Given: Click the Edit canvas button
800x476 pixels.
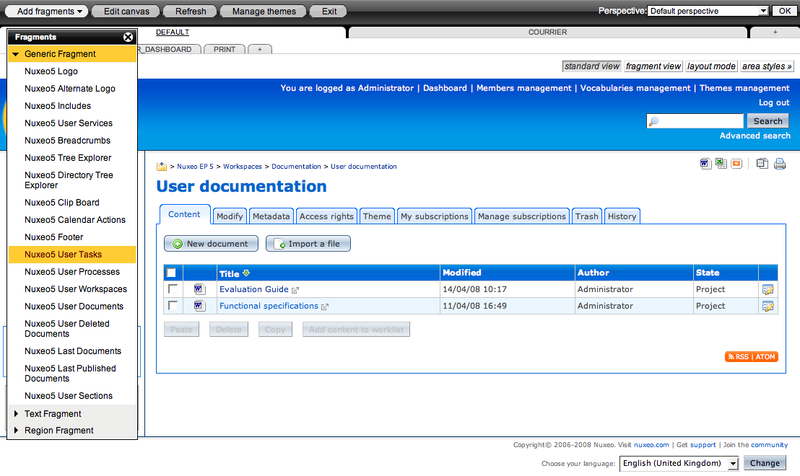Looking at the screenshot, I should tap(126, 11).
